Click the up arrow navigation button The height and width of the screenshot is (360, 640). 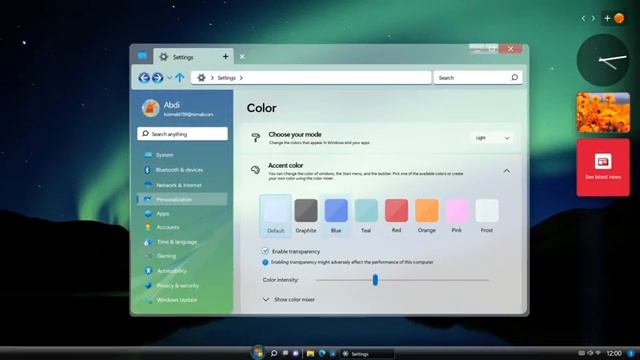[180, 78]
